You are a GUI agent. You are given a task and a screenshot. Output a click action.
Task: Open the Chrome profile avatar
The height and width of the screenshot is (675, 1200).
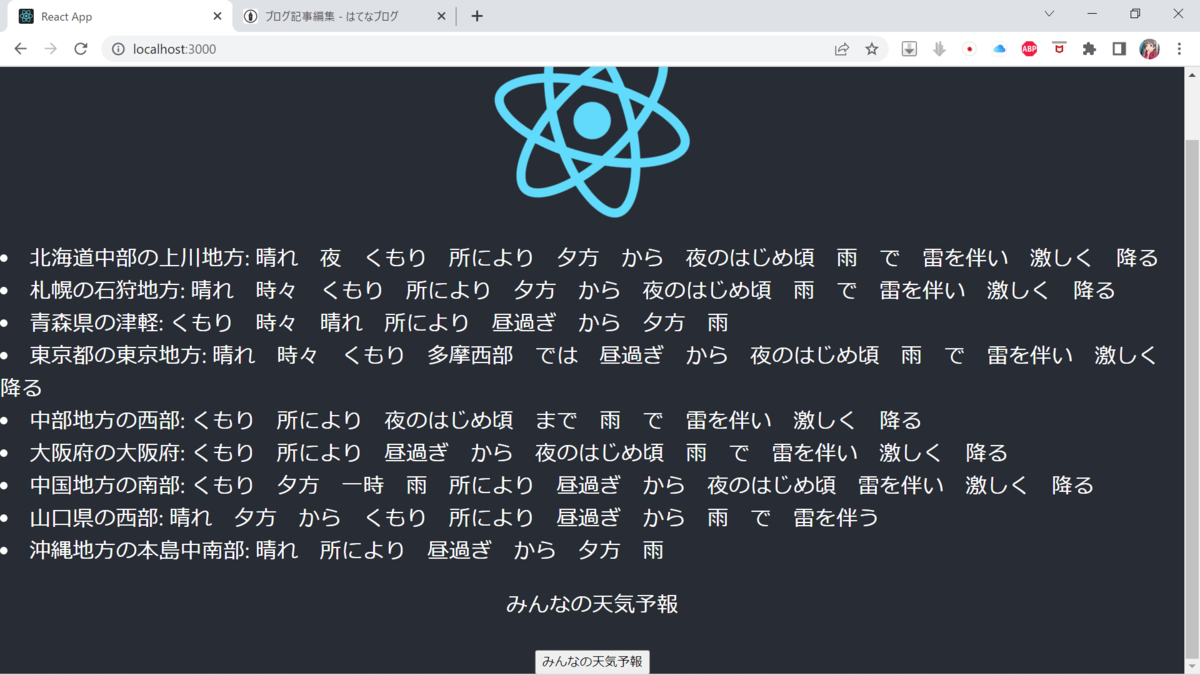[x=1149, y=49]
